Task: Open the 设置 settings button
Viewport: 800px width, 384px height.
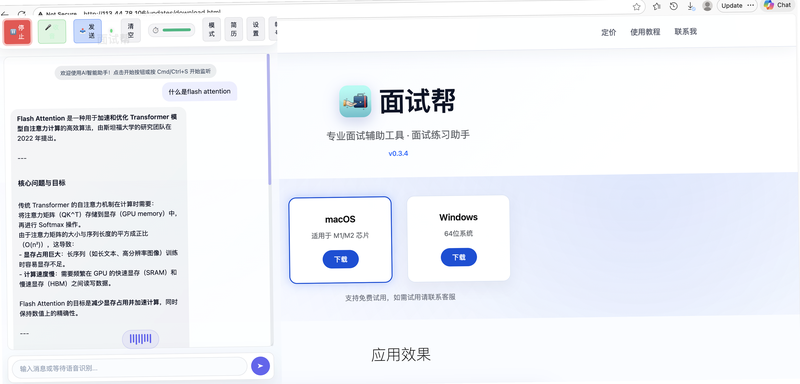Action: (256, 30)
